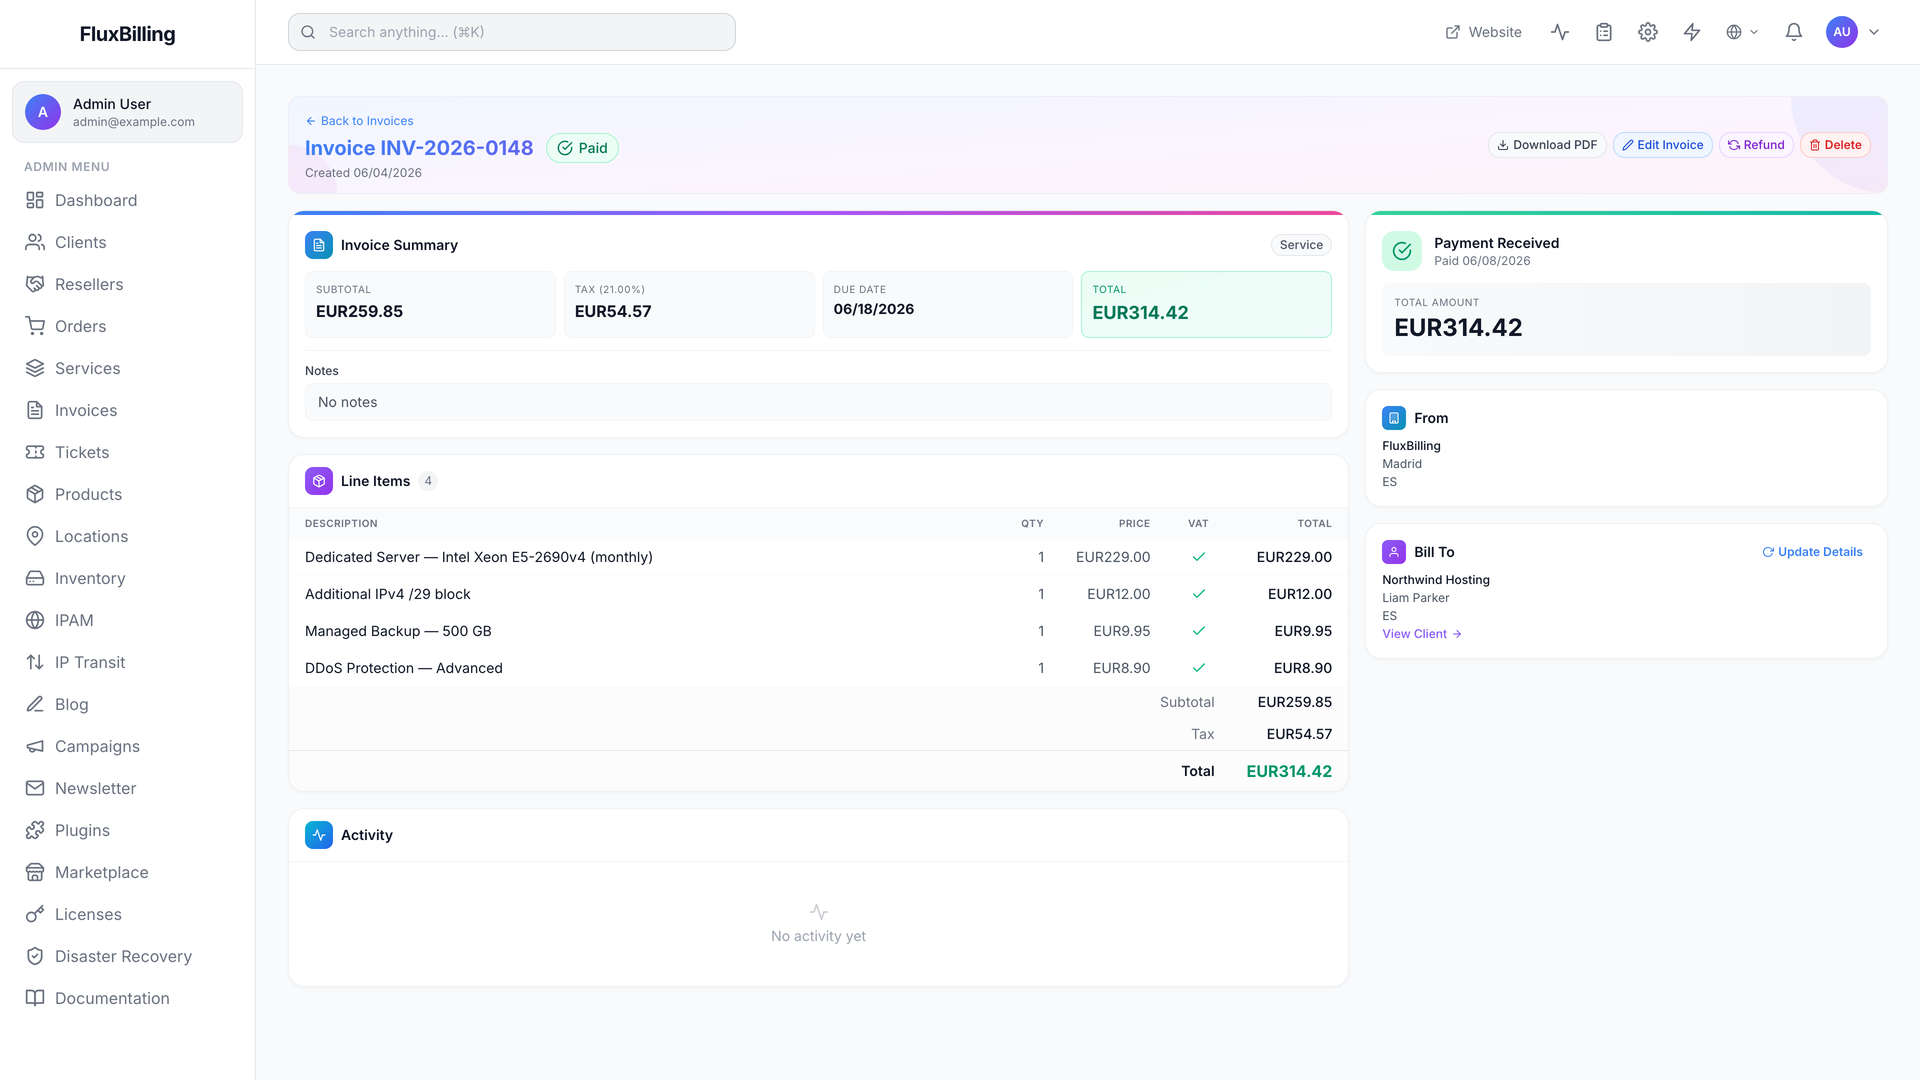Follow the Back to Invoices link

click(359, 121)
